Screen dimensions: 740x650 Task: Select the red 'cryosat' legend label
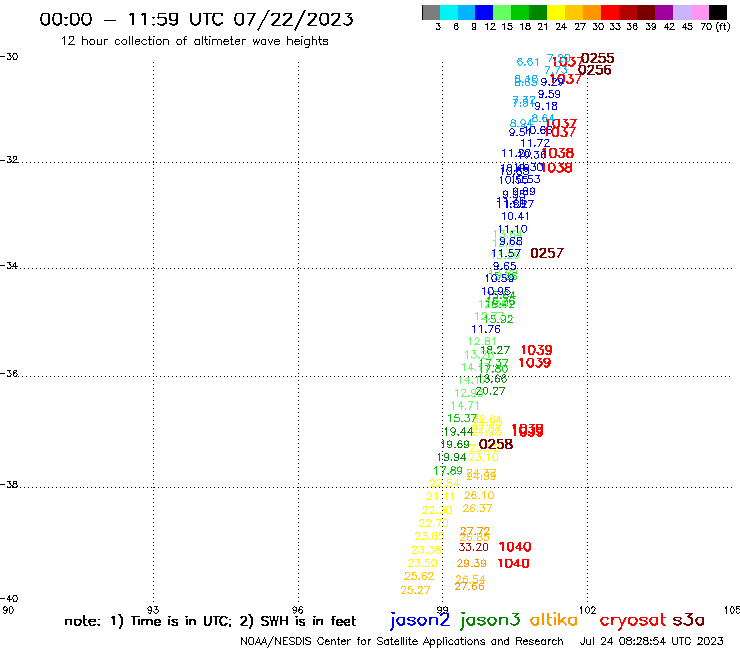[x=632, y=620]
